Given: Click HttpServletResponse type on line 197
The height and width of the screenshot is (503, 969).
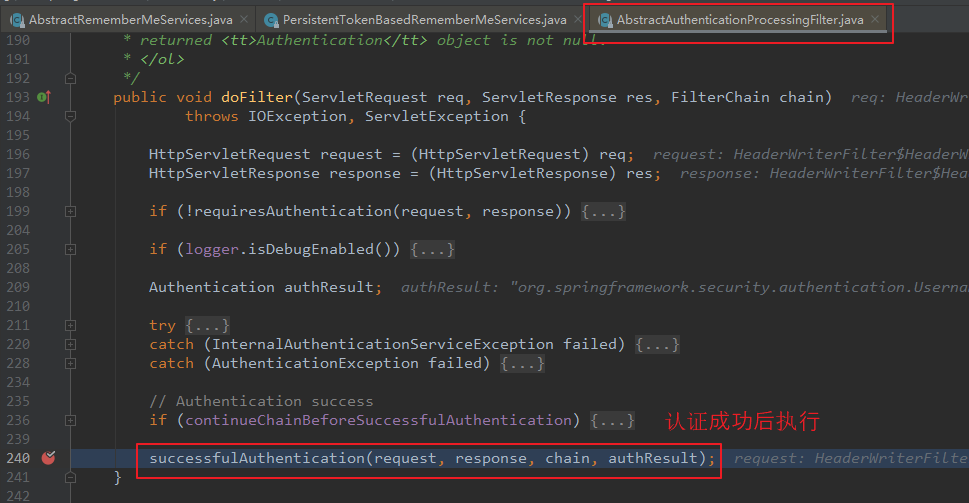Looking at the screenshot, I should pyautogui.click(x=234, y=174).
